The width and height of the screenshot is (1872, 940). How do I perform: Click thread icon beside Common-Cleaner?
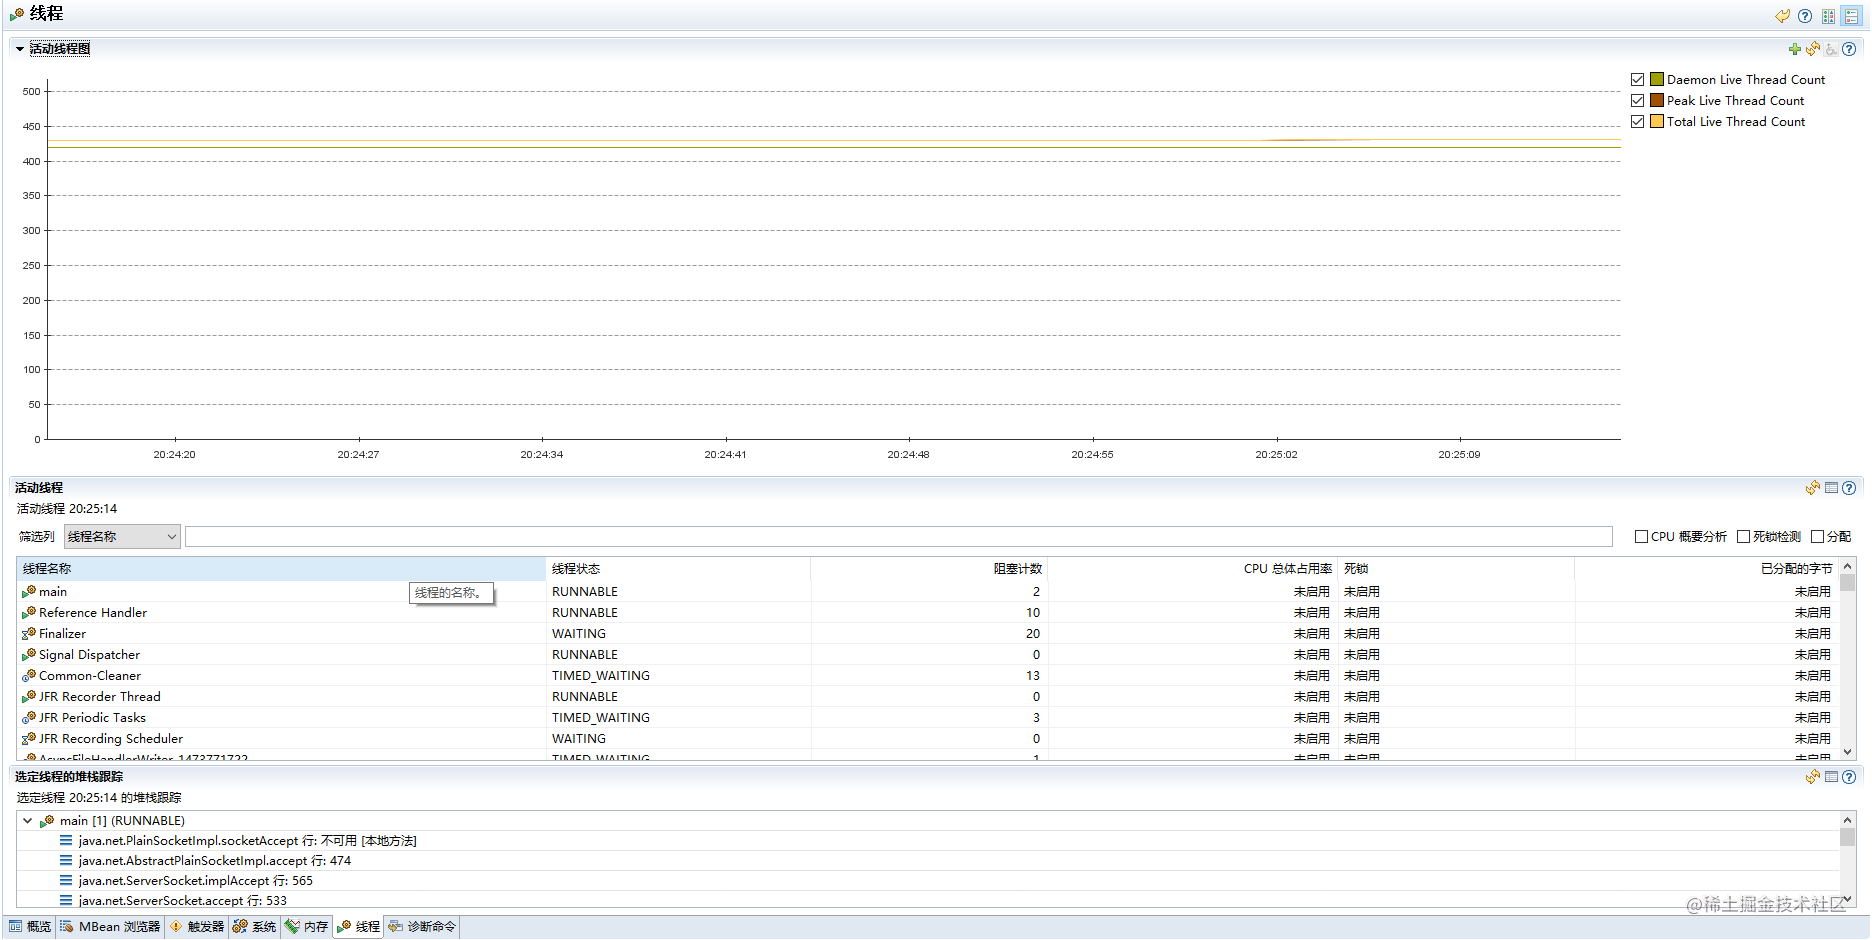click(x=29, y=676)
